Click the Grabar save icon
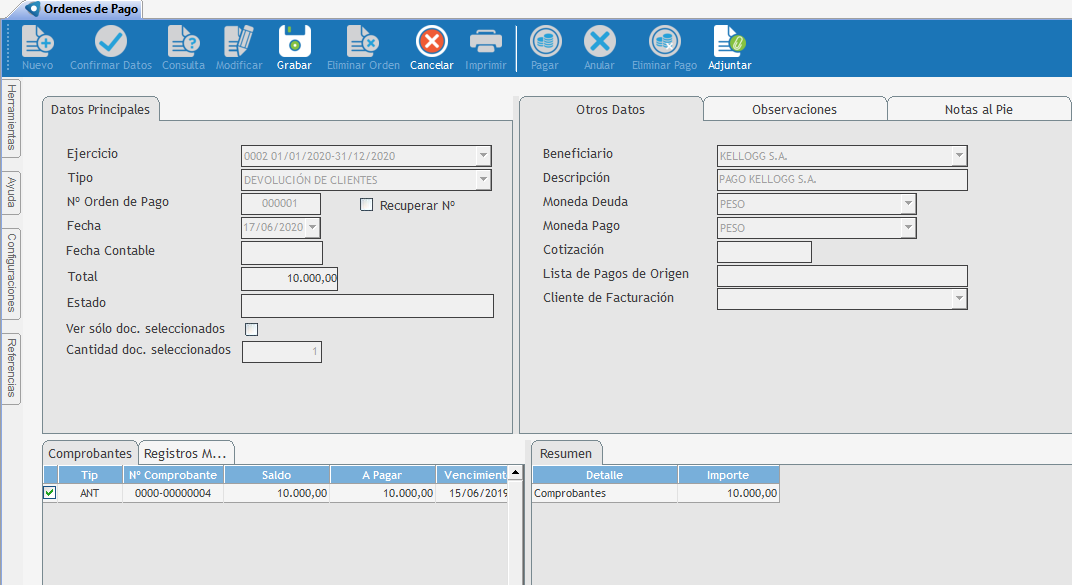The height and width of the screenshot is (585, 1072). tap(294, 42)
